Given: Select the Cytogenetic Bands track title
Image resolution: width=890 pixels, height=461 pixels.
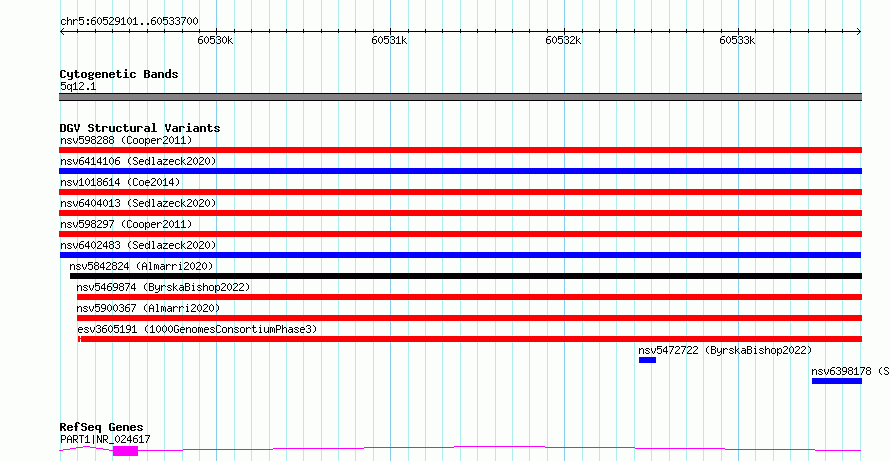Looking at the screenshot, I should 119,74.
